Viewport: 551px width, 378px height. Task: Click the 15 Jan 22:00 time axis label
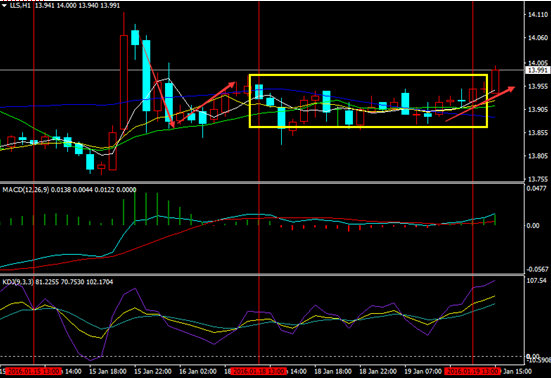[153, 371]
